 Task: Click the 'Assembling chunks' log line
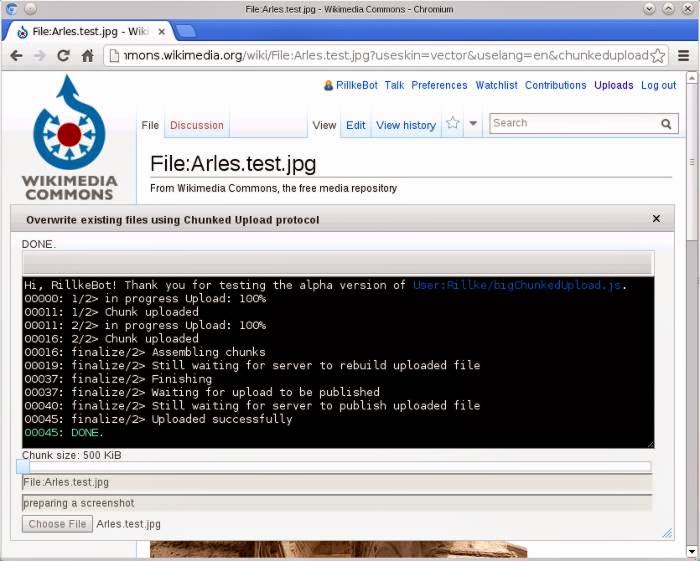click(145, 352)
